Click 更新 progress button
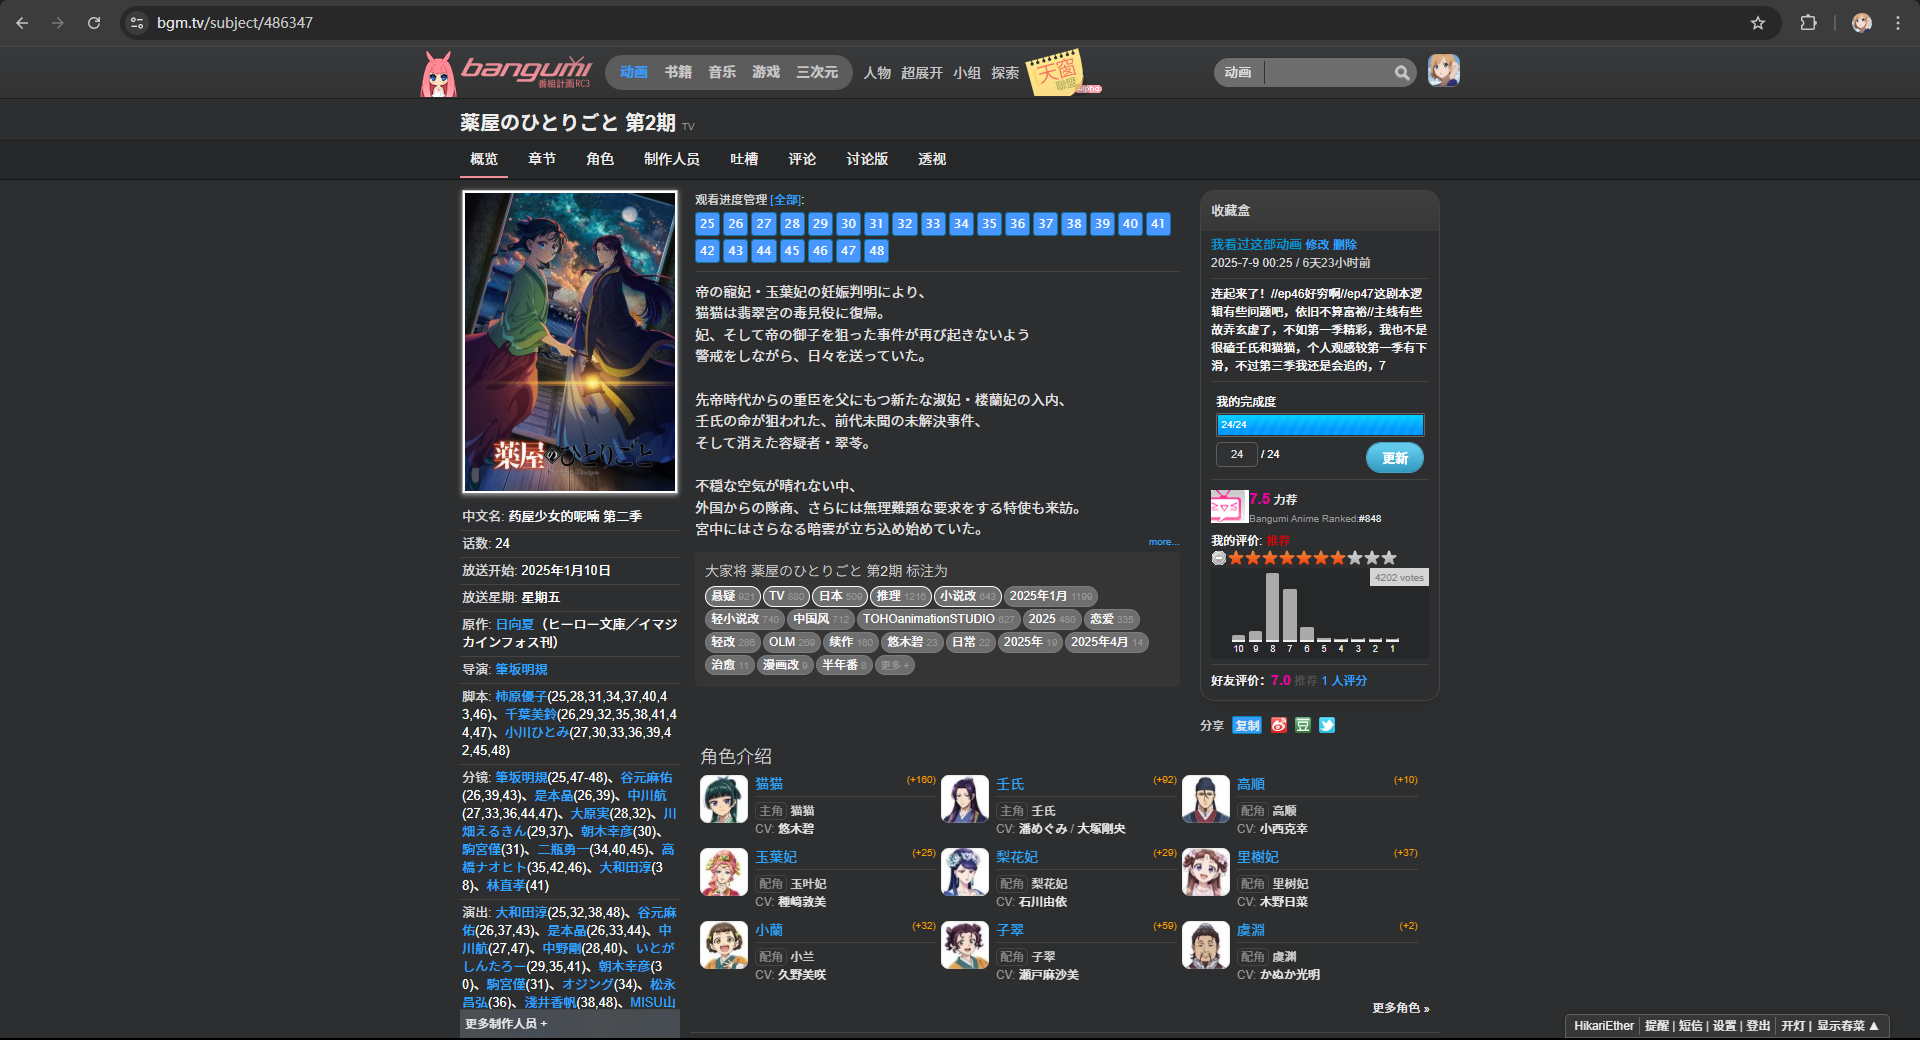Screen dimensions: 1920x1040 (1395, 458)
